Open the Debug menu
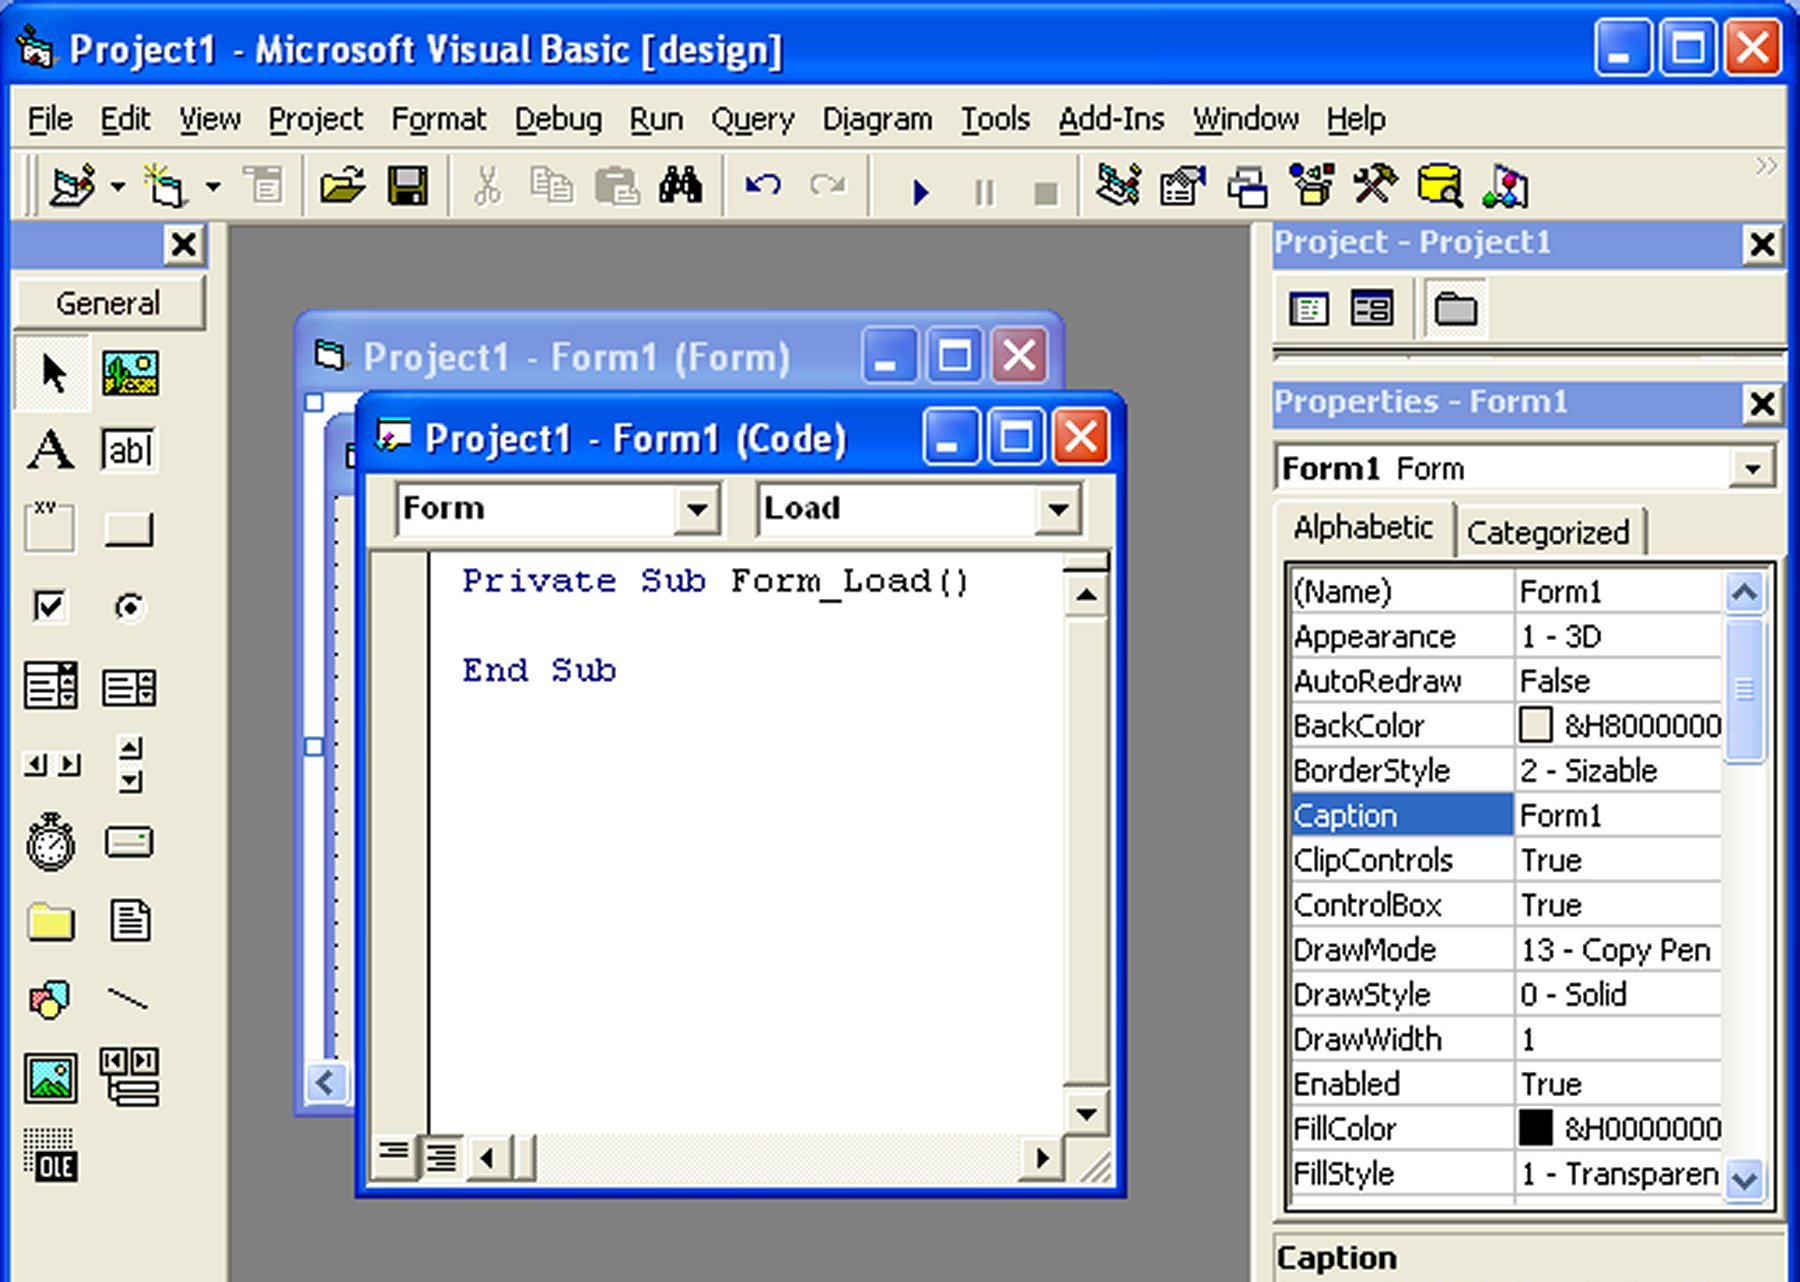1800x1282 pixels. pyautogui.click(x=558, y=119)
